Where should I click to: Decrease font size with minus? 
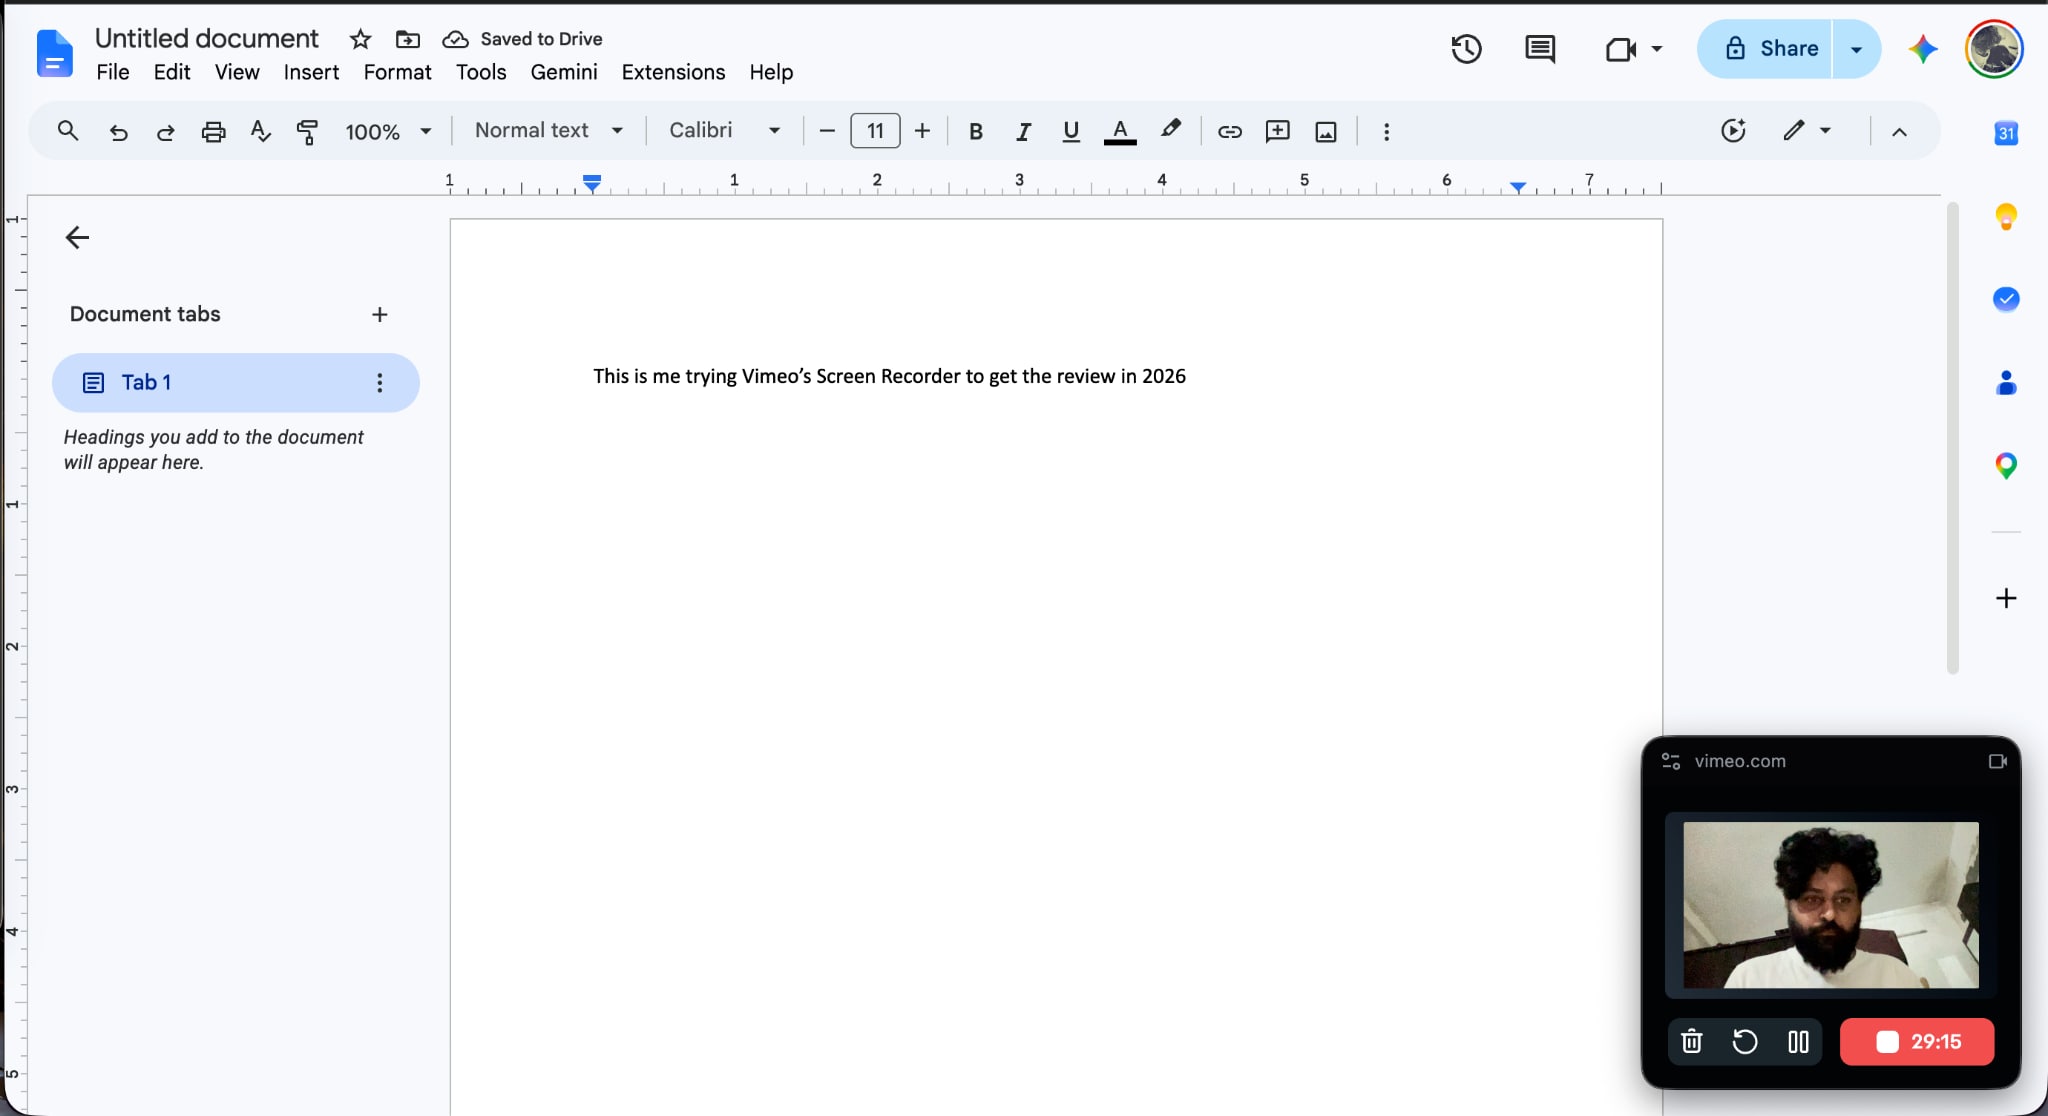tap(827, 131)
